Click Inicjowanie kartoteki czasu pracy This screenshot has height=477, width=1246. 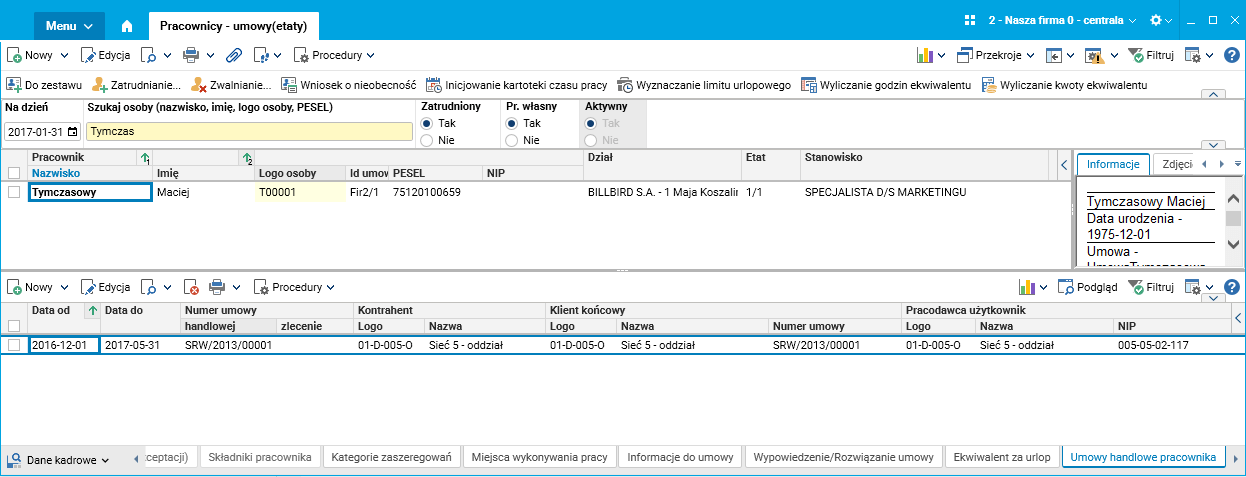coord(516,85)
